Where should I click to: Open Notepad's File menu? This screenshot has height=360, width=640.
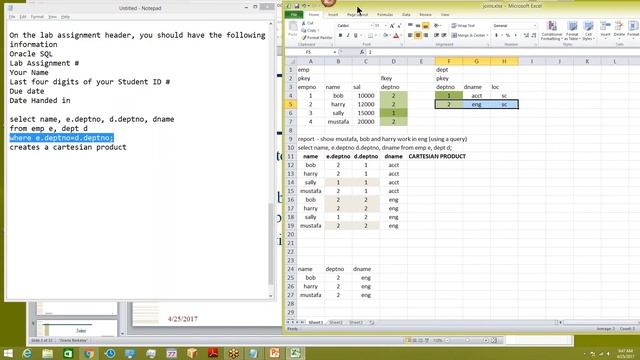pyautogui.click(x=12, y=17)
